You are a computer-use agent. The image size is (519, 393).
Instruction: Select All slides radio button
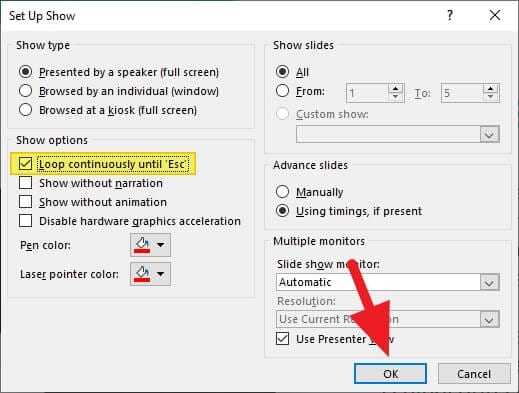282,72
